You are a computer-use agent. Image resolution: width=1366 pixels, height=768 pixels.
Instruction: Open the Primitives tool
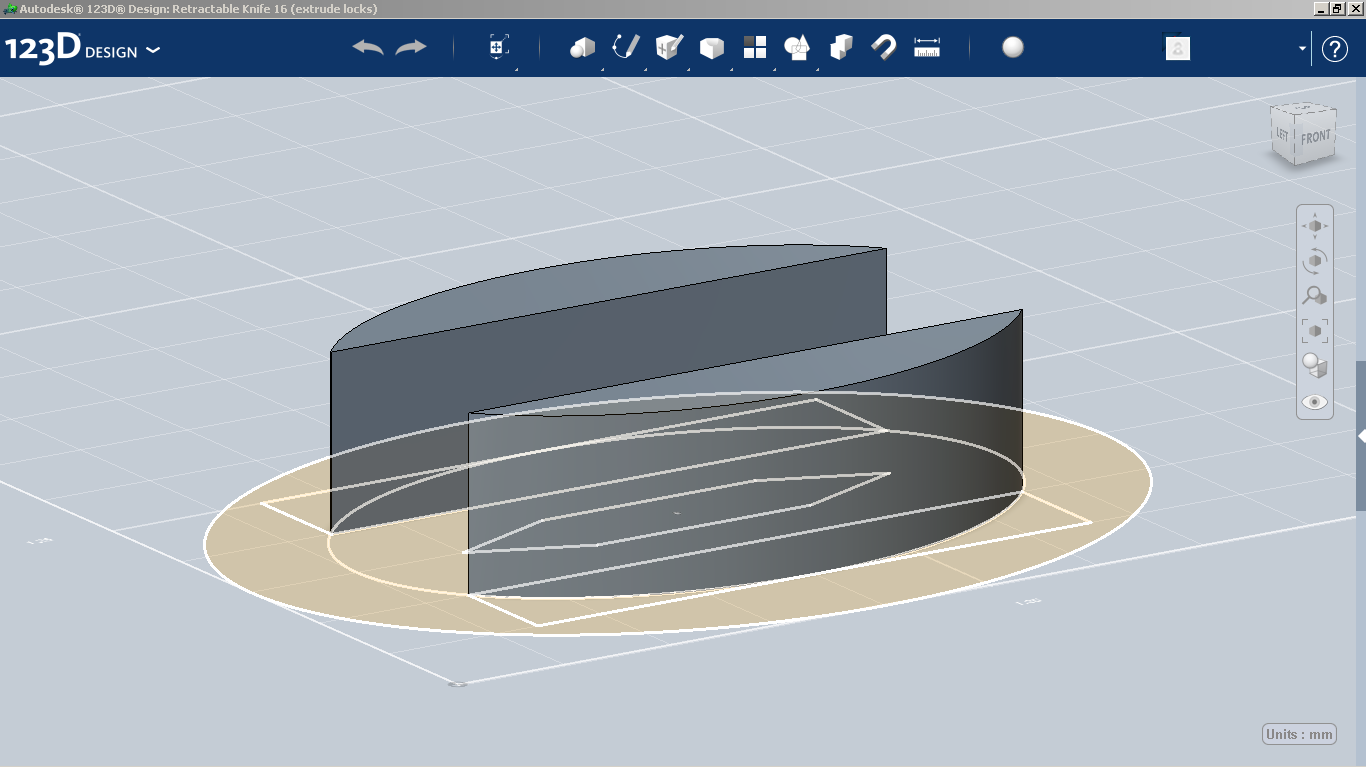[x=583, y=47]
